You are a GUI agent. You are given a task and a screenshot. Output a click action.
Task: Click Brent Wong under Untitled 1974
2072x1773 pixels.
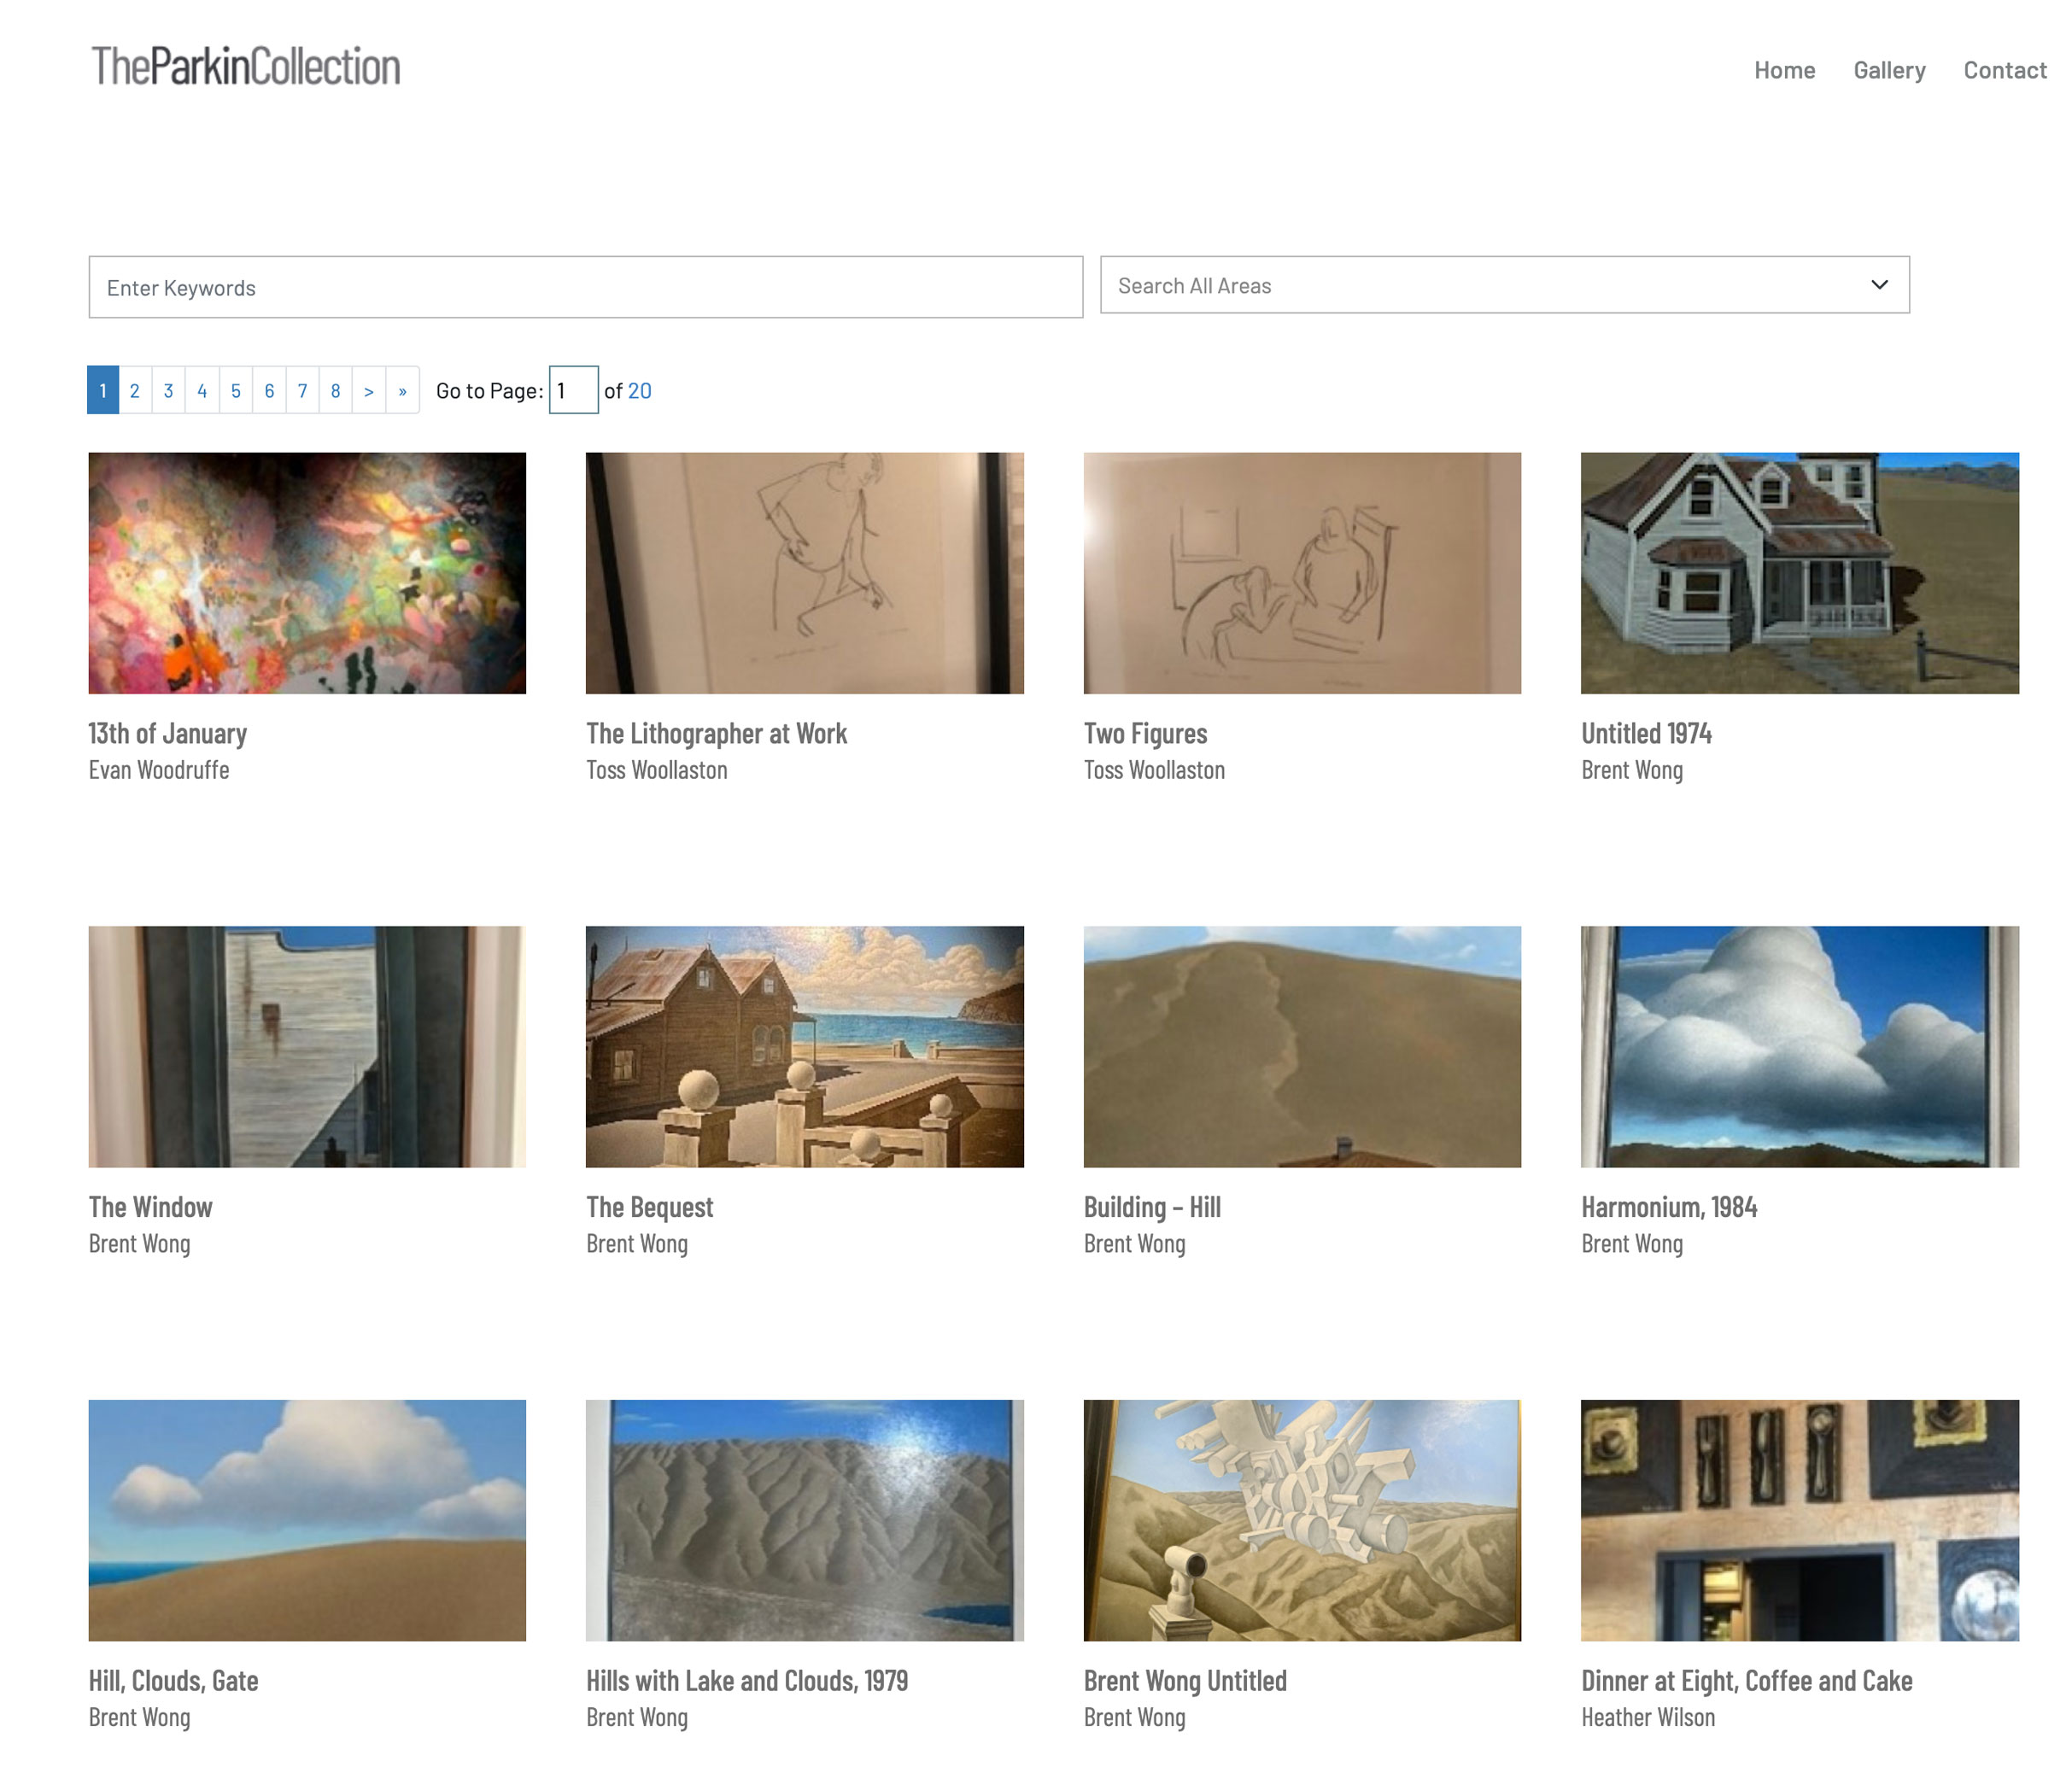pos(1631,770)
